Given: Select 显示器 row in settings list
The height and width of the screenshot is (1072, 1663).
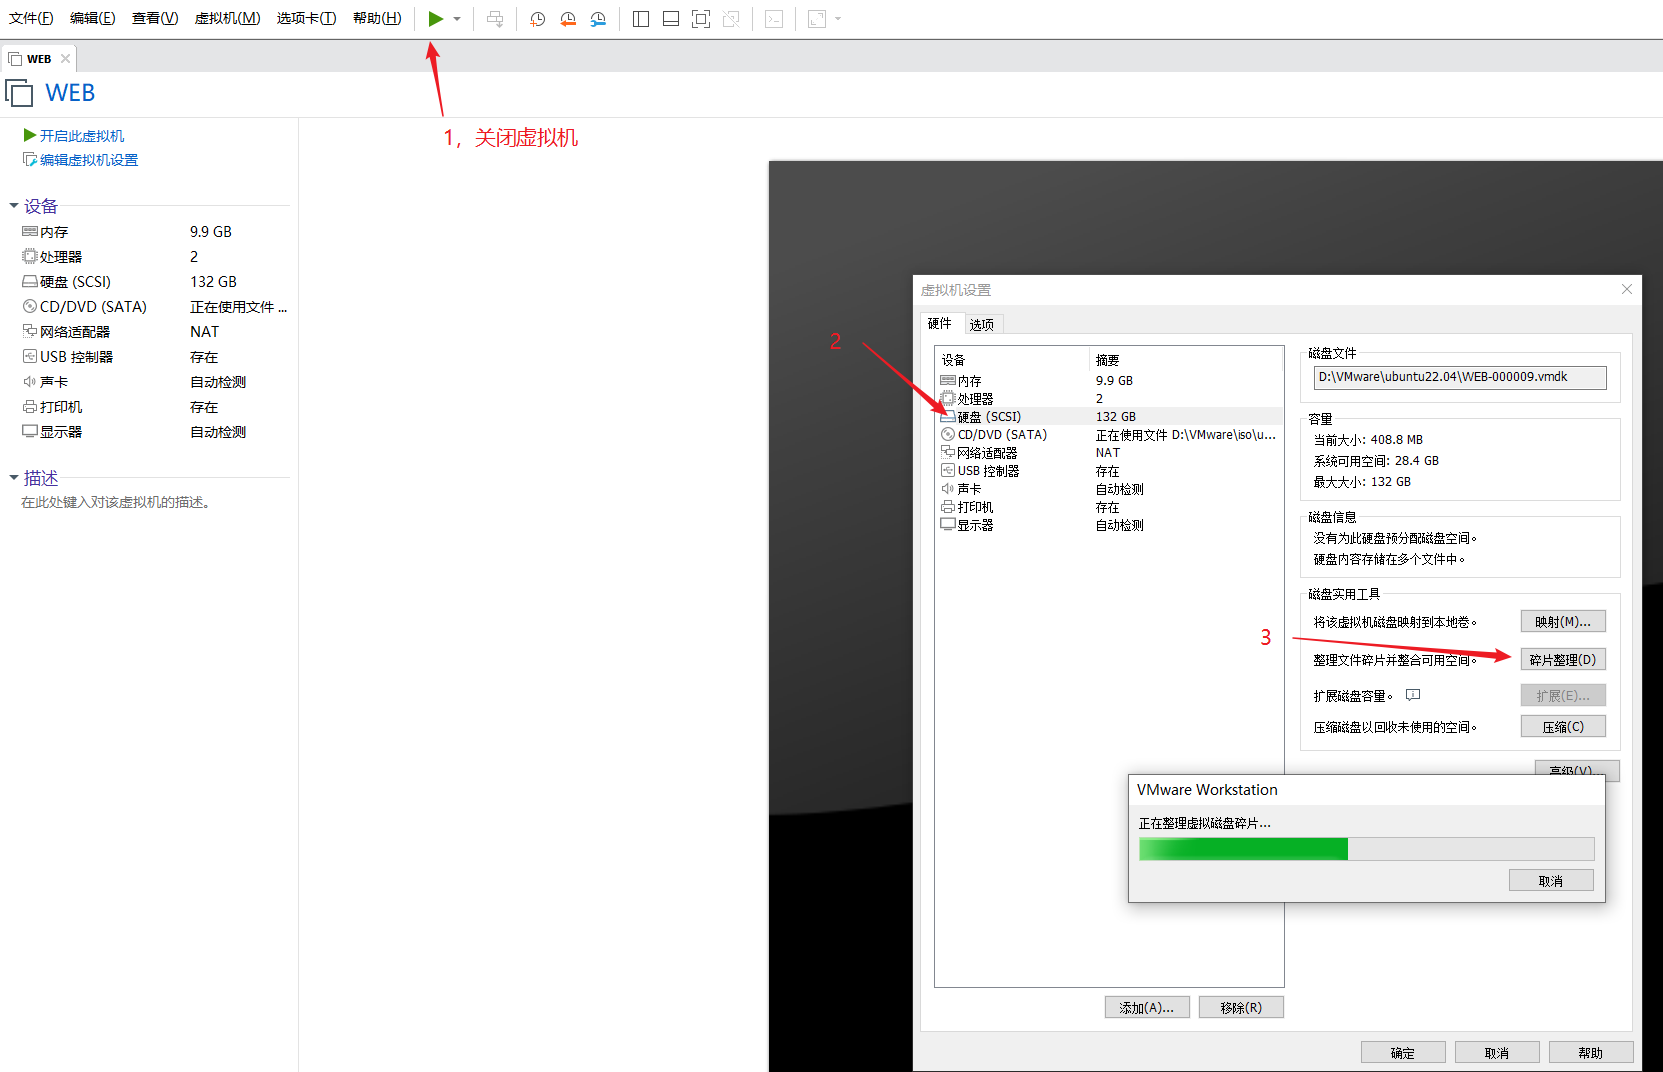Looking at the screenshot, I should click(1110, 525).
